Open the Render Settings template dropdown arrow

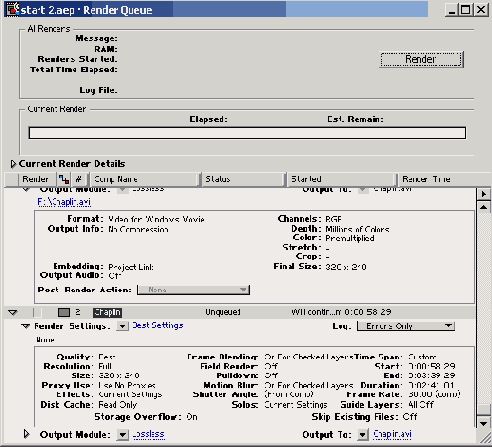[x=122, y=326]
